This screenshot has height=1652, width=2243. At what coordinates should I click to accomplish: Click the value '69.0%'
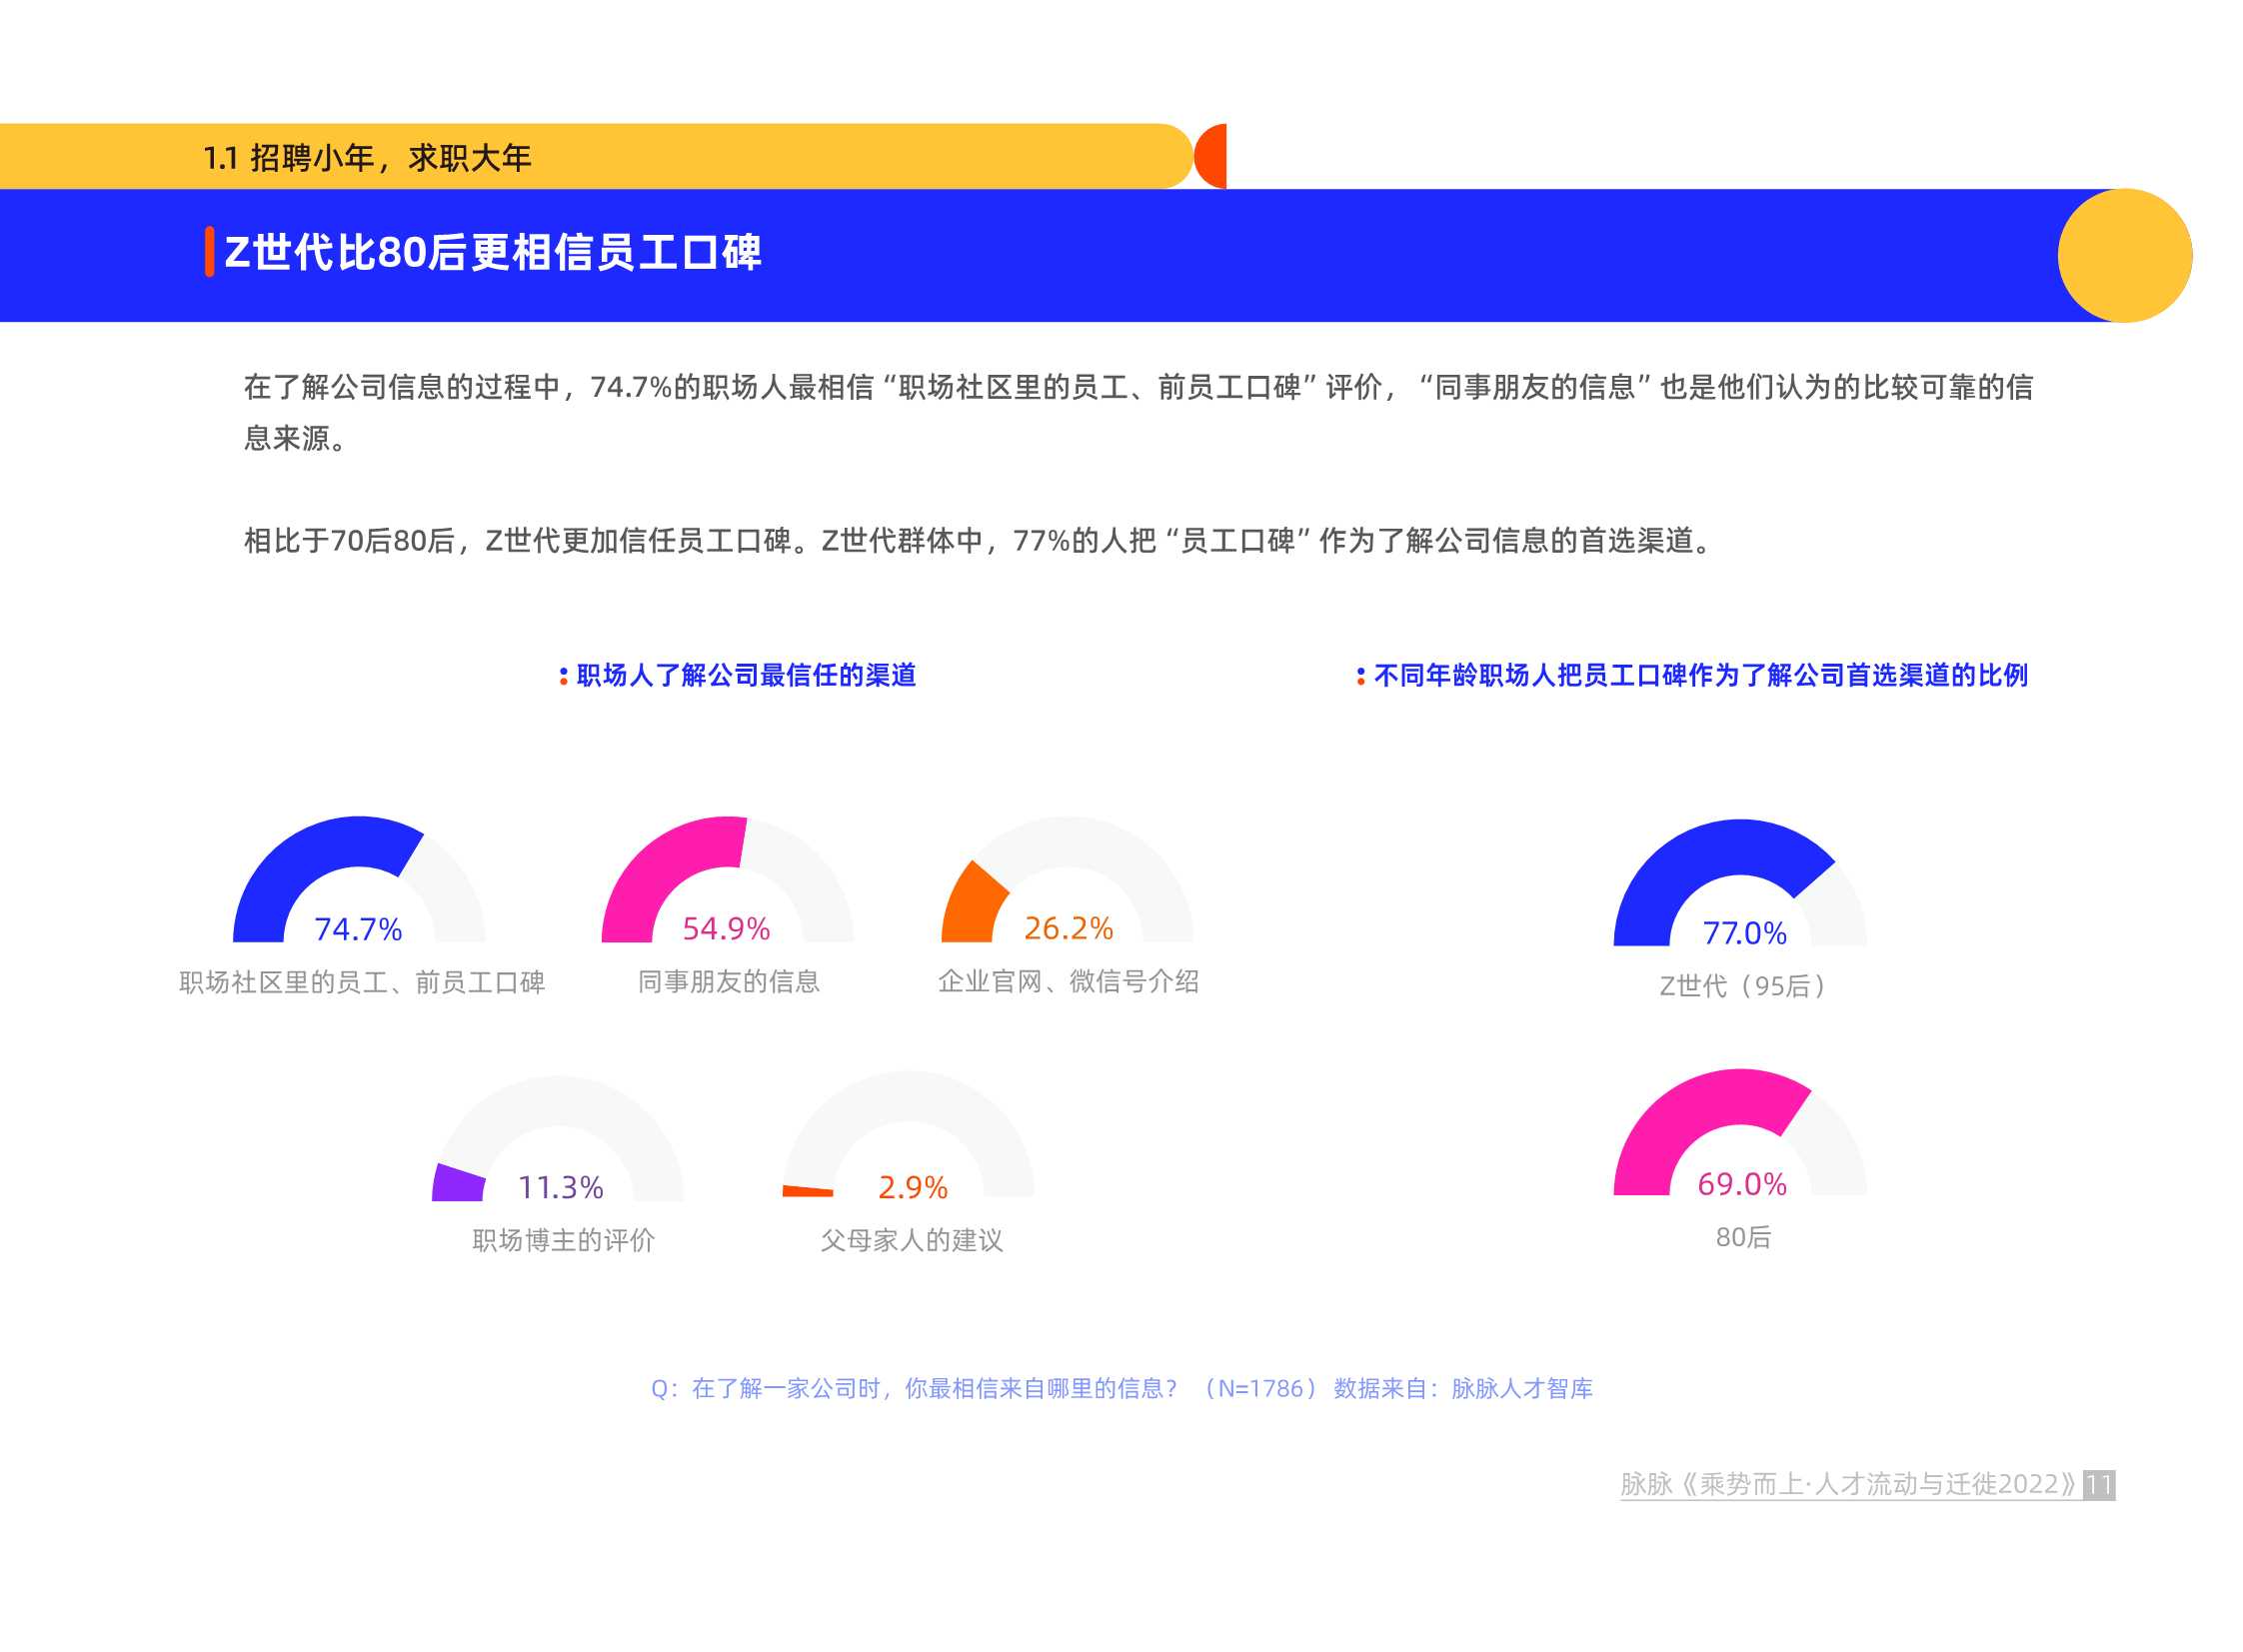click(1742, 1185)
